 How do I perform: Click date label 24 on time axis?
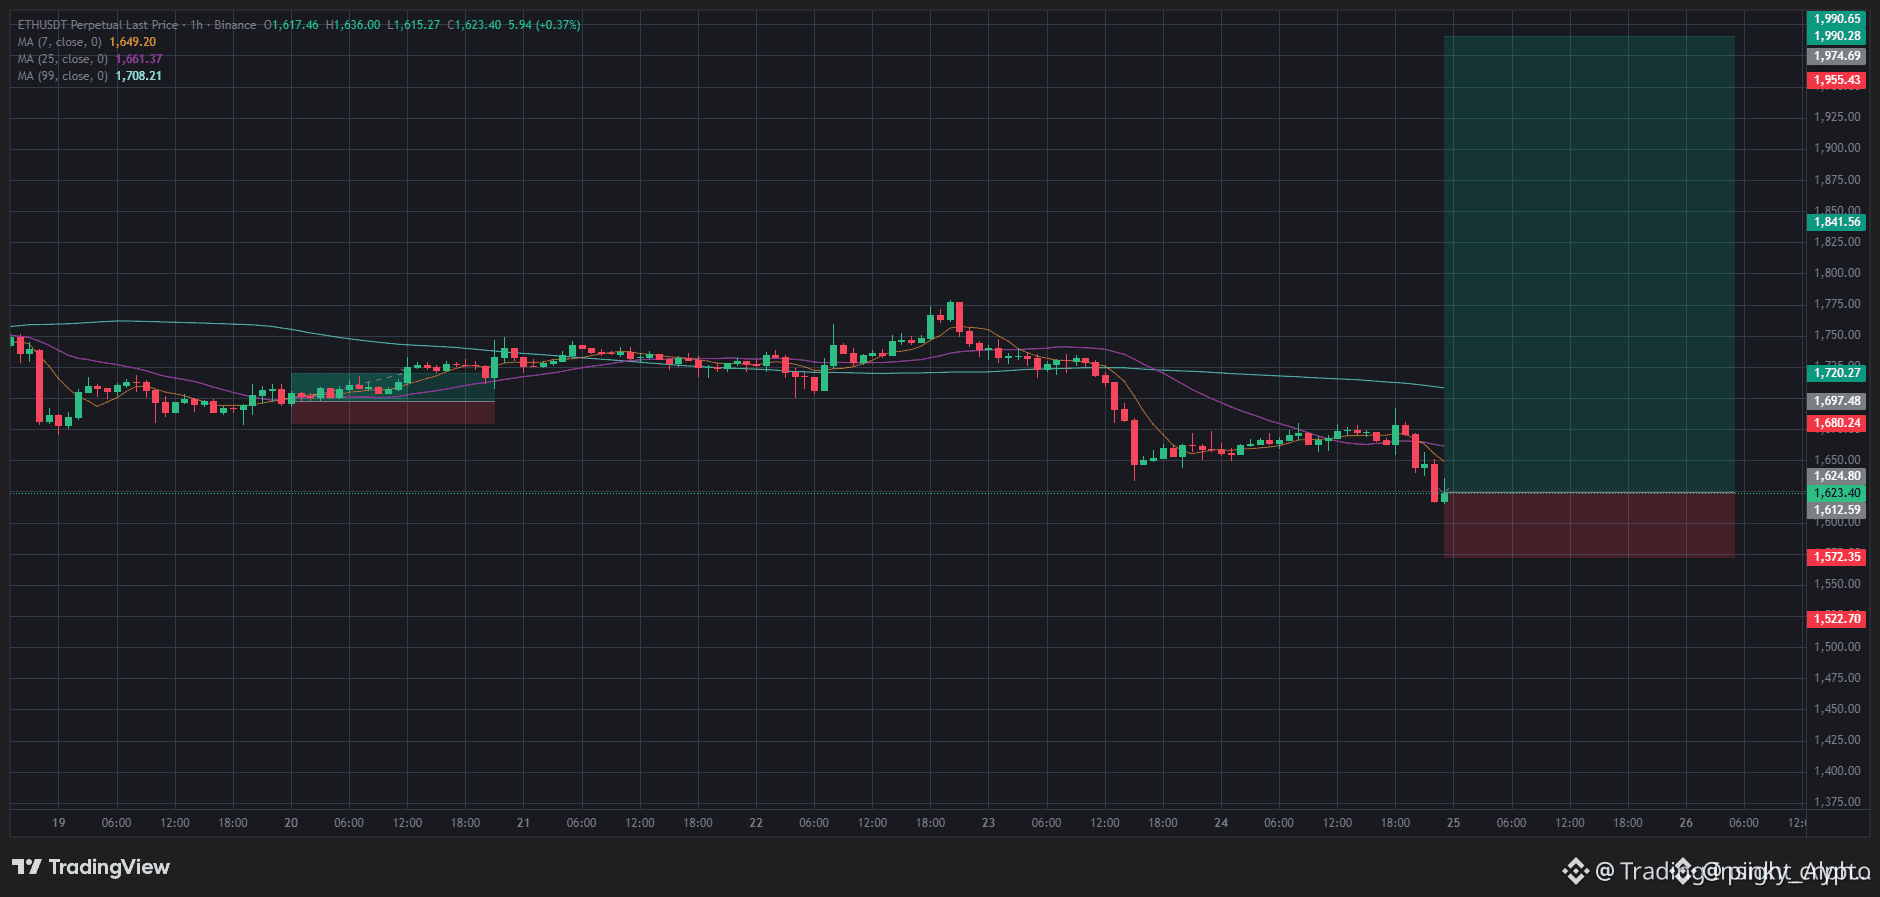point(1221,823)
